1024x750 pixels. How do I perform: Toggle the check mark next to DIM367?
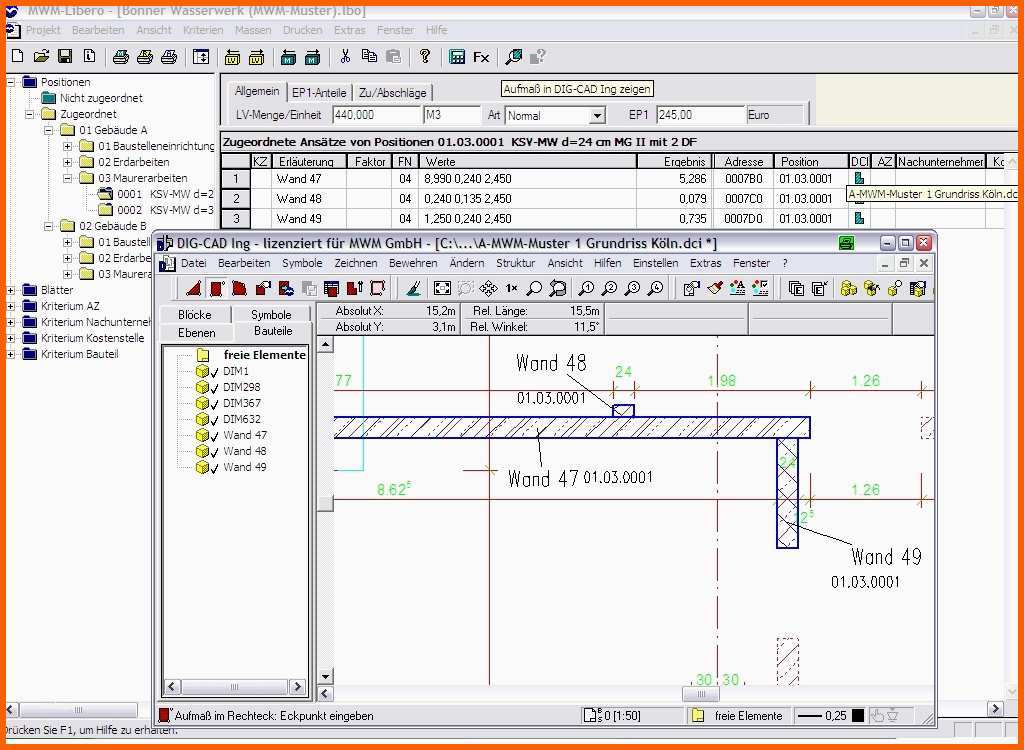pos(215,404)
